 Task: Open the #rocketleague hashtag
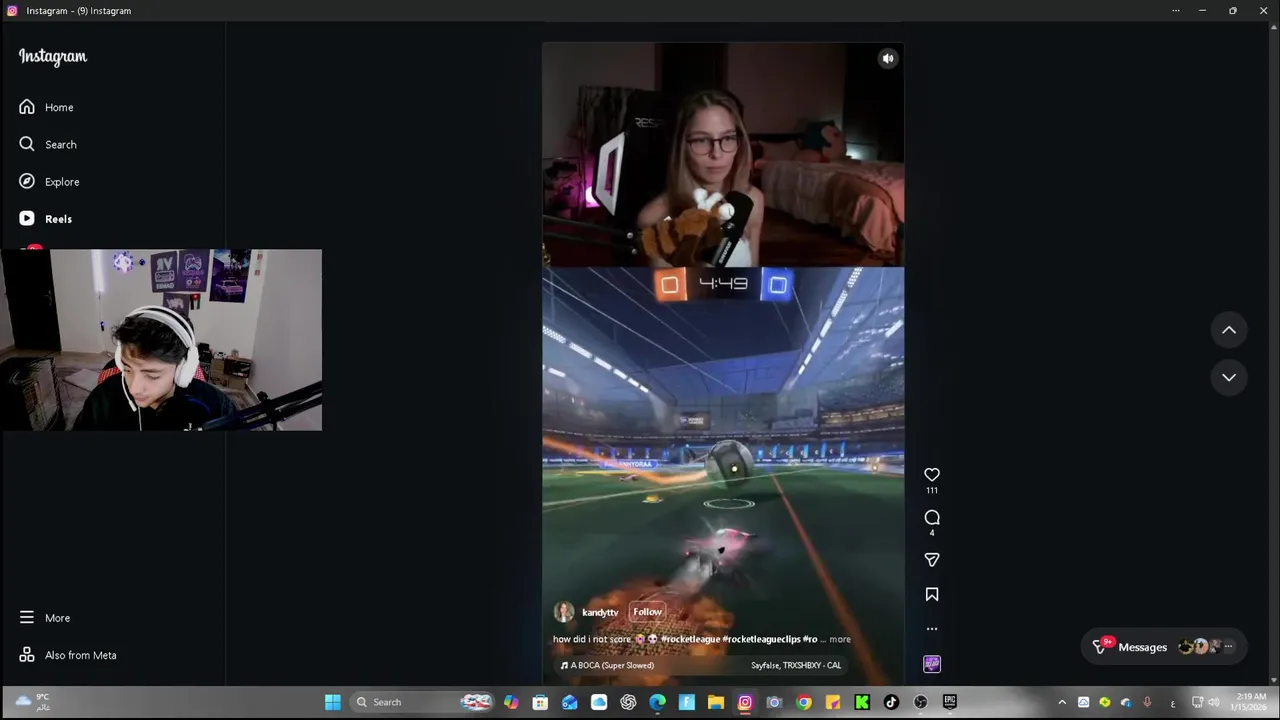tap(690, 639)
